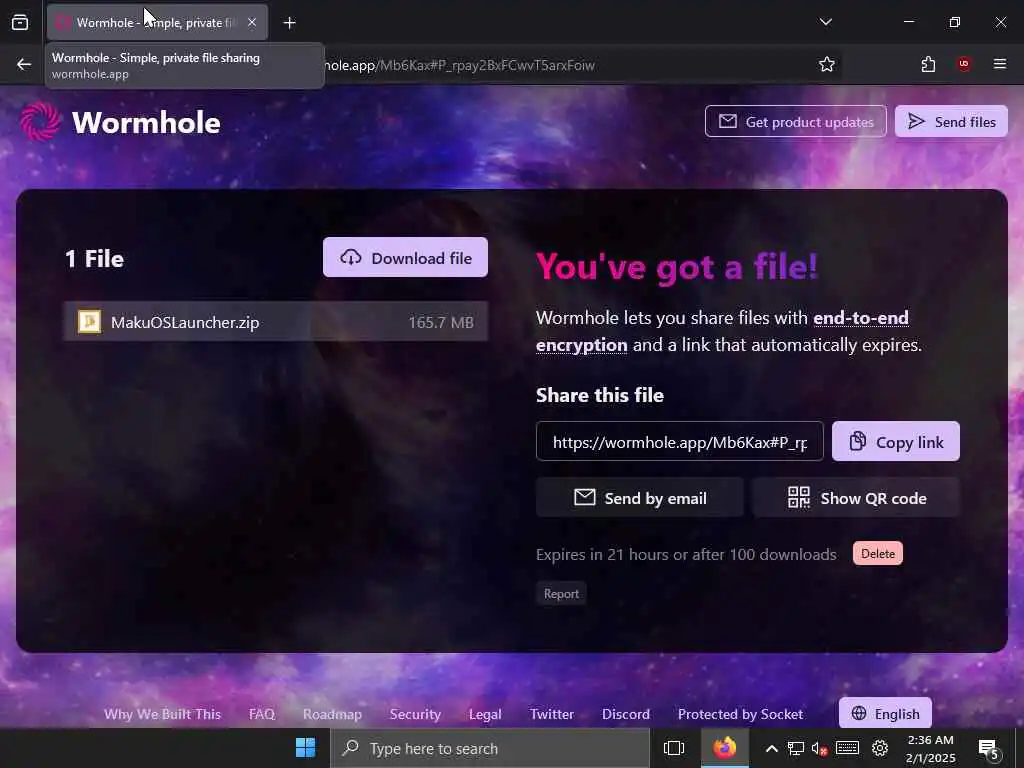Open Firefox recent browsing view icon
The width and height of the screenshot is (1024, 768).
tap(20, 23)
